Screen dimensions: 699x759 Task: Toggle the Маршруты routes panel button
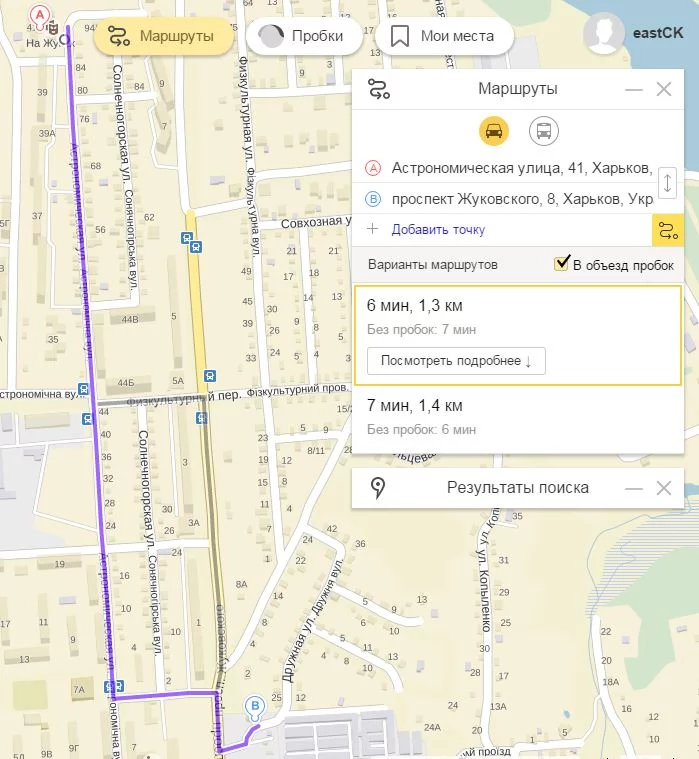pyautogui.click(x=164, y=36)
